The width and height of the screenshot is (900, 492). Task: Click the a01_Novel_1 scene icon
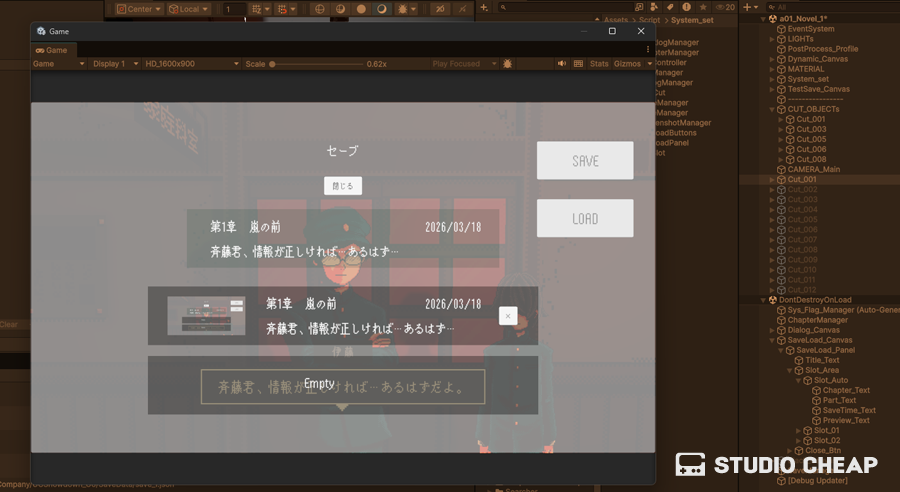pyautogui.click(x=772, y=19)
